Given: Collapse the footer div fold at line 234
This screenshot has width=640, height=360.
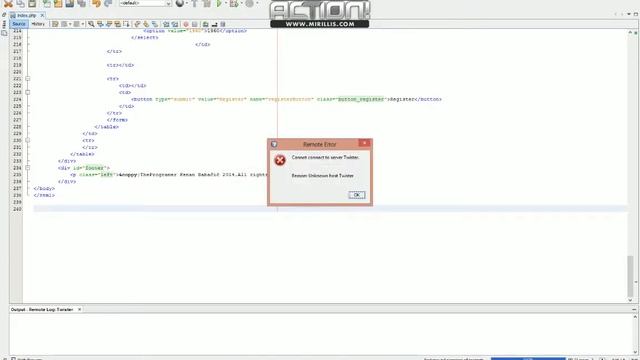Looking at the screenshot, I should tap(28, 168).
